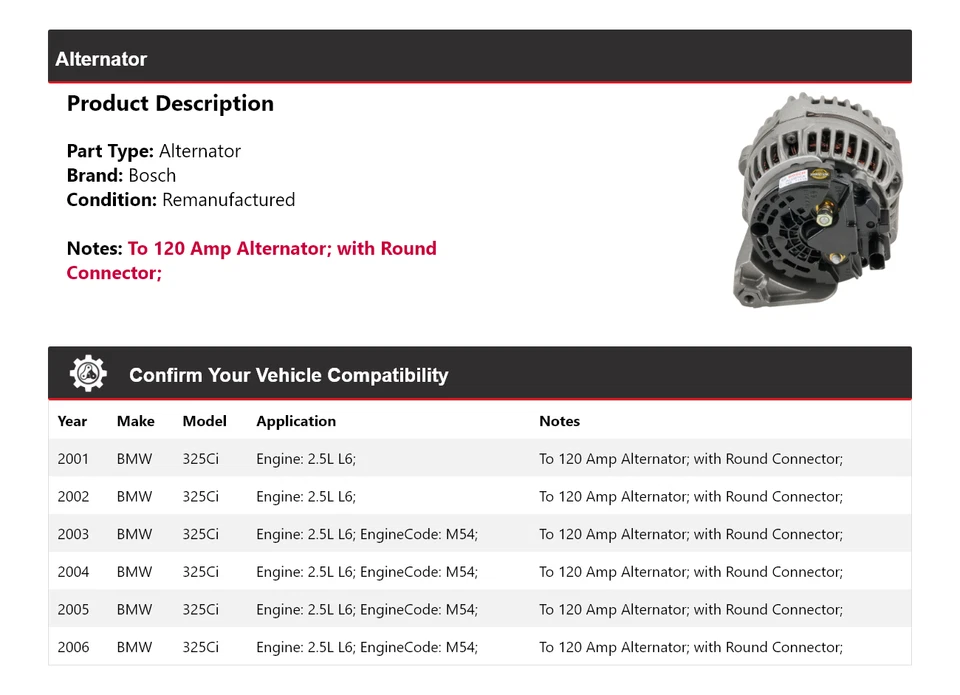Screen dimensions: 960x695
Task: Click the Year column header
Action: [x=72, y=421]
